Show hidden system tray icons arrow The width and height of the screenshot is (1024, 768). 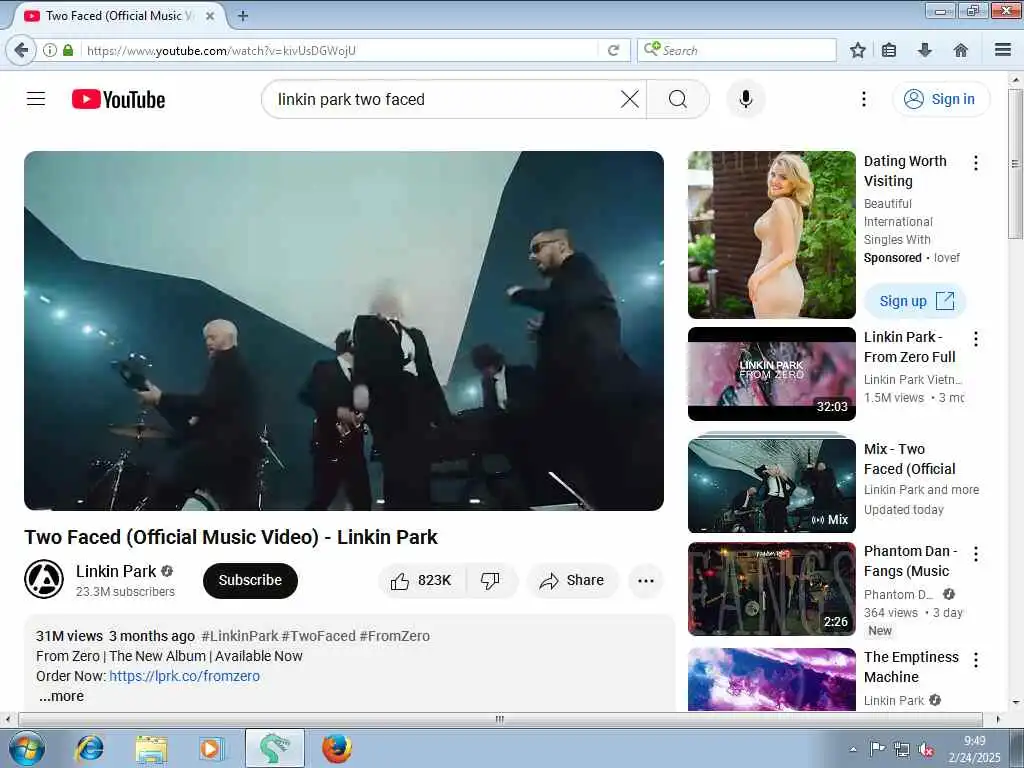coord(853,750)
